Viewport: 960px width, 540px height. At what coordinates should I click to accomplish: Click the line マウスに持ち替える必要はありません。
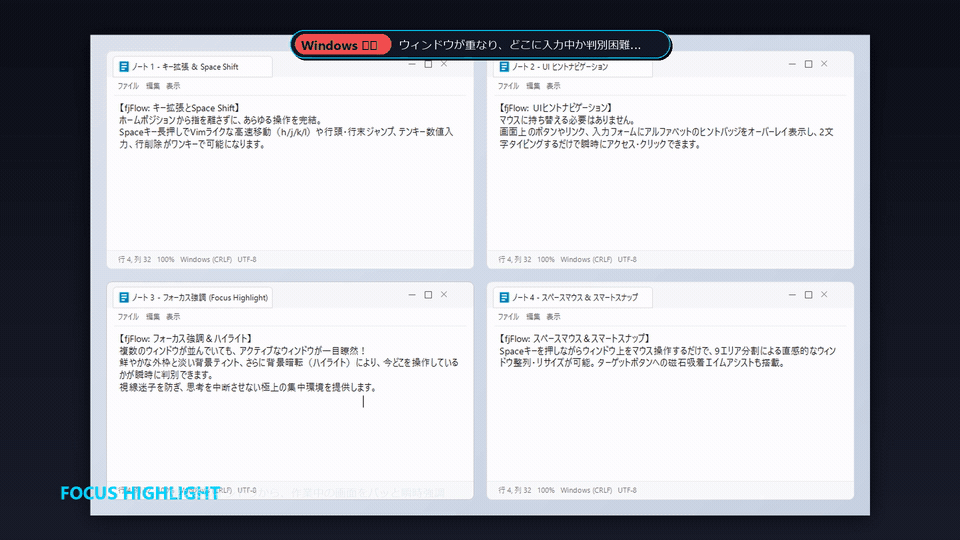pos(569,120)
